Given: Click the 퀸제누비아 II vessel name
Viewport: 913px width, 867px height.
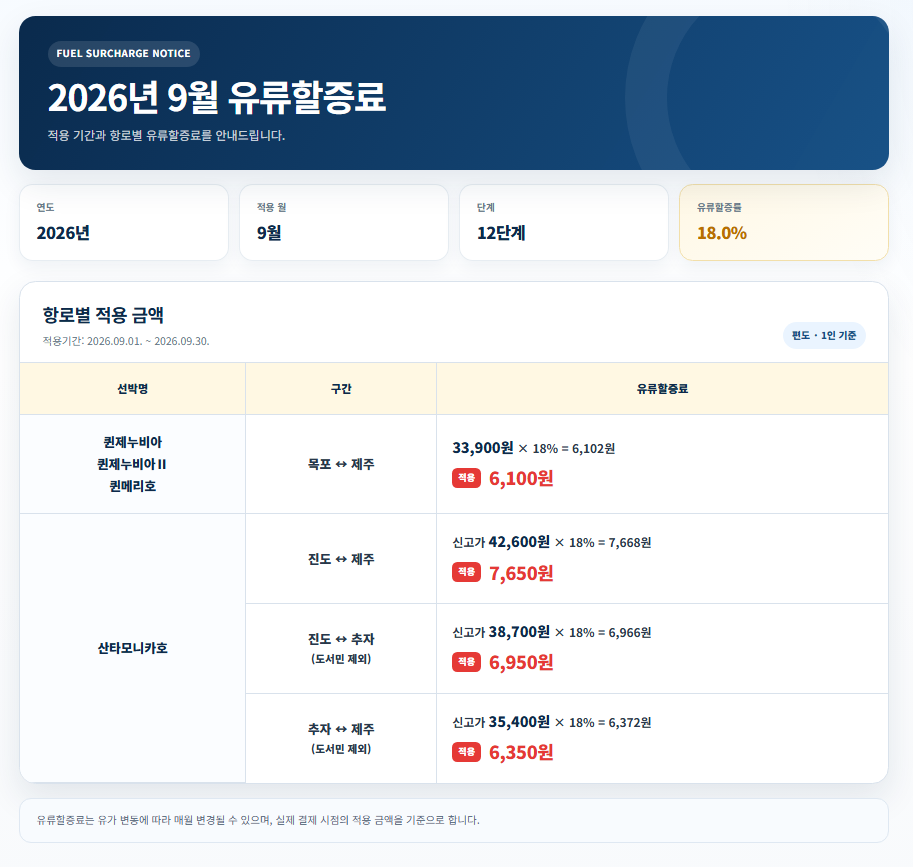Looking at the screenshot, I should [132, 464].
